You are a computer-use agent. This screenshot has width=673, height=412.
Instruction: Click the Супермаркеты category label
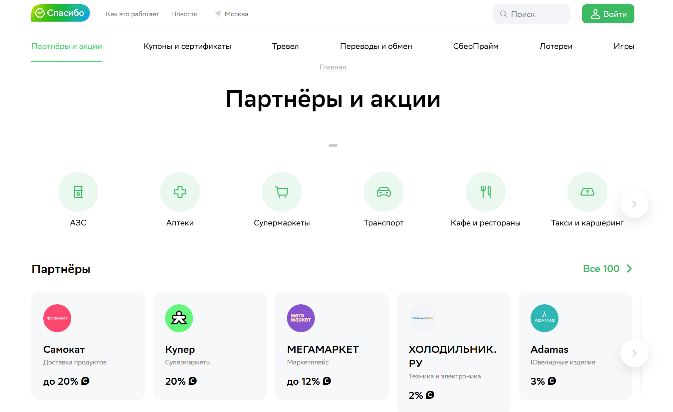click(x=282, y=223)
